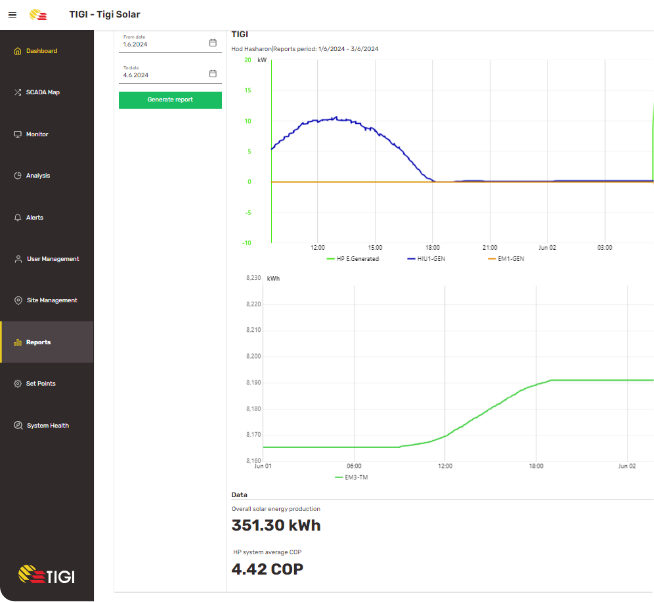The width and height of the screenshot is (654, 602).
Task: Click the SCADA Map shuffle icon
Action: click(x=17, y=92)
